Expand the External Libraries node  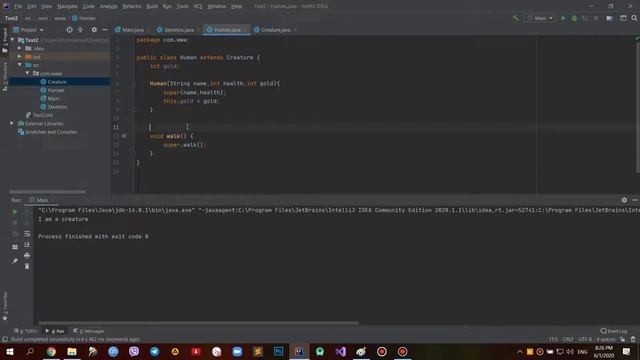(12, 123)
